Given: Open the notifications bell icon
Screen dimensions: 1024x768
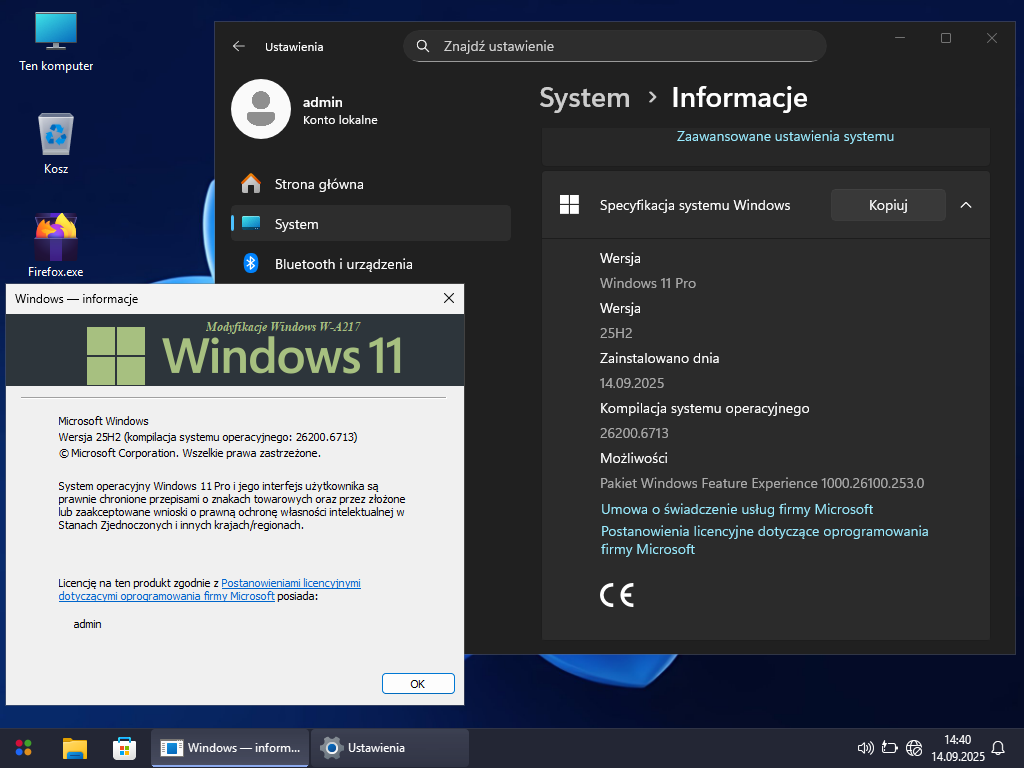Looking at the screenshot, I should click(x=997, y=748).
